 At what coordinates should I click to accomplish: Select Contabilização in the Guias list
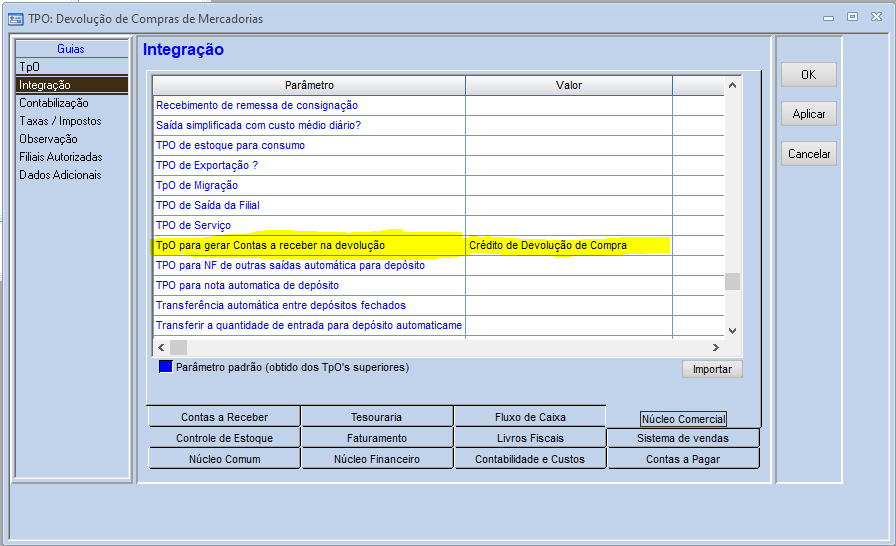(54, 103)
